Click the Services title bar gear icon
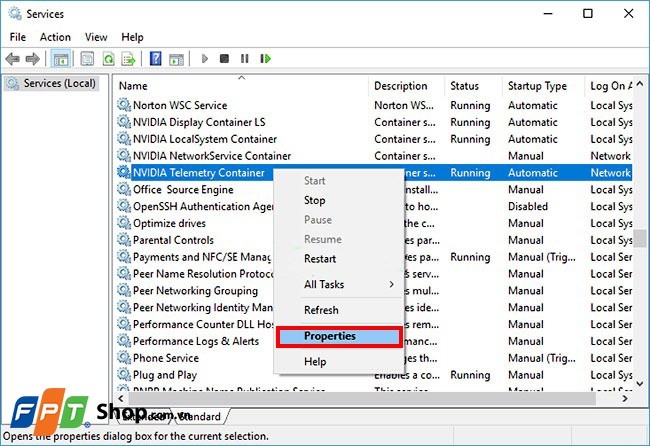The image size is (650, 446). click(x=15, y=14)
